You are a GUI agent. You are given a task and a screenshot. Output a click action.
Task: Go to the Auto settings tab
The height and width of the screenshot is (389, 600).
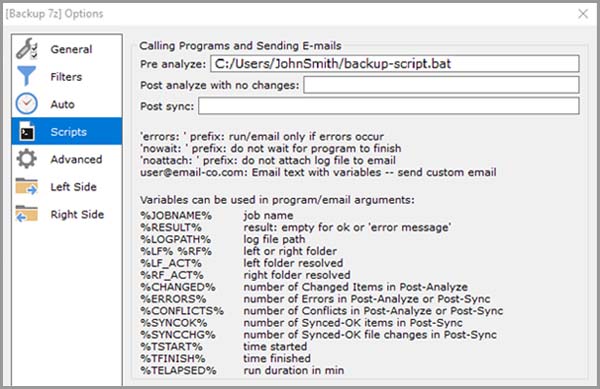62,104
